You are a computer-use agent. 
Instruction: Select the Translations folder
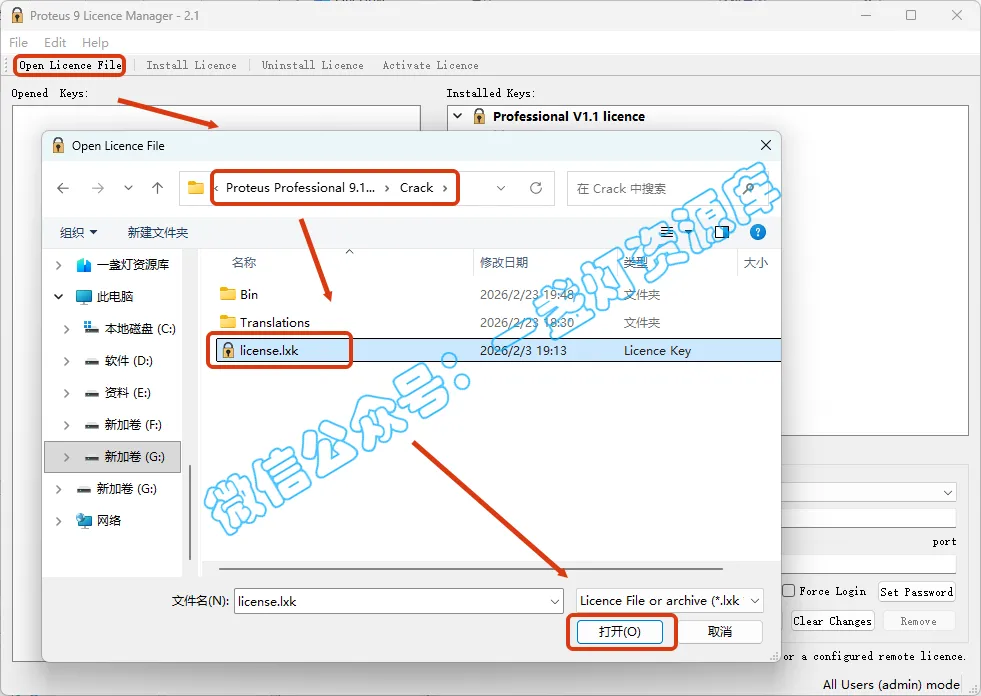coord(275,322)
